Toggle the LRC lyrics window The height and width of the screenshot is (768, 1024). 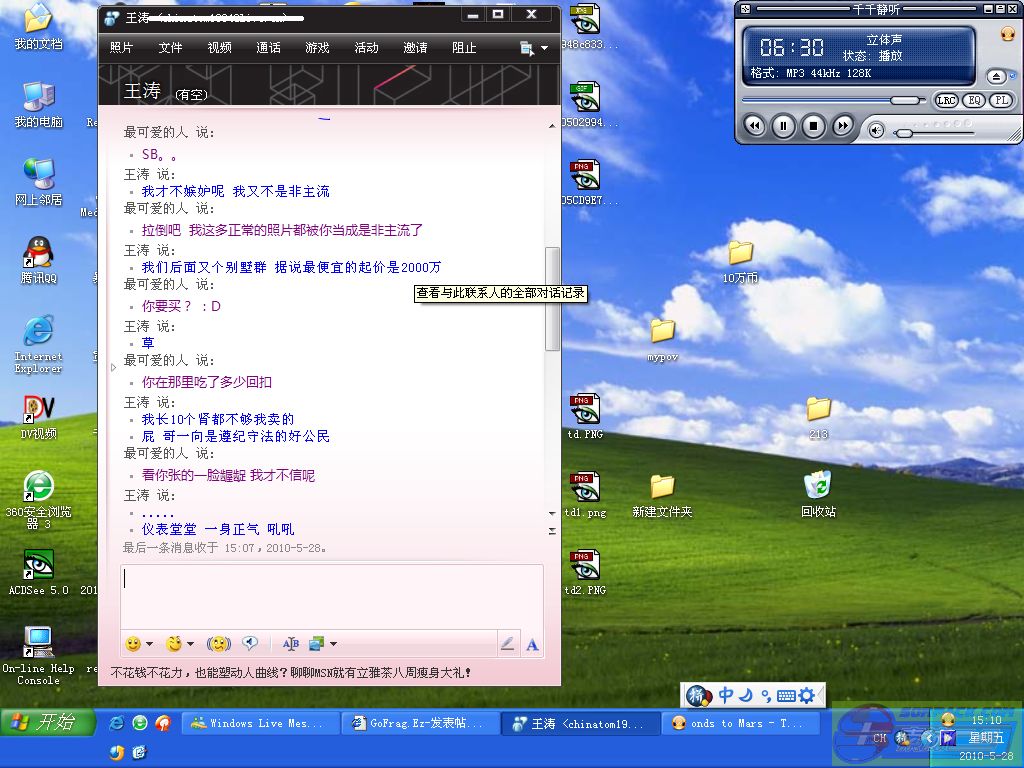[945, 101]
